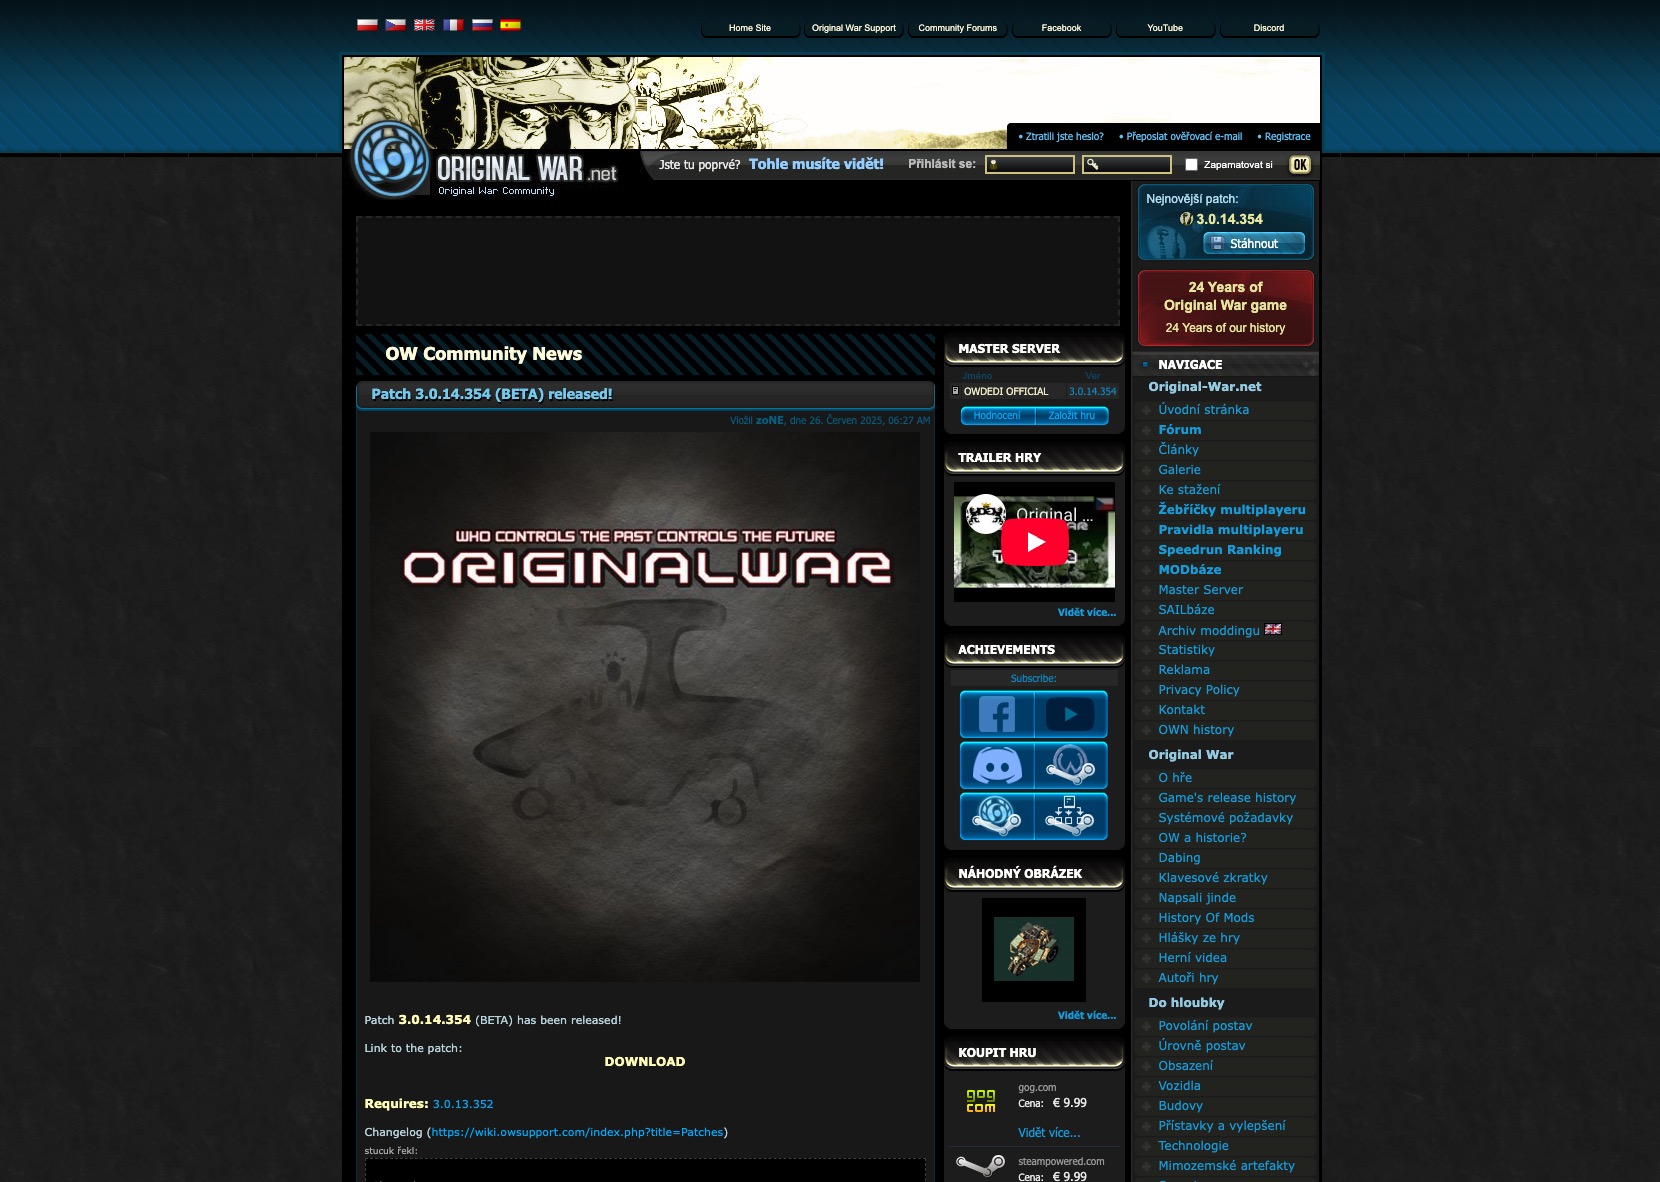Open the Facebook subscribe icon under Achievements
The image size is (1660, 1182).
point(996,714)
